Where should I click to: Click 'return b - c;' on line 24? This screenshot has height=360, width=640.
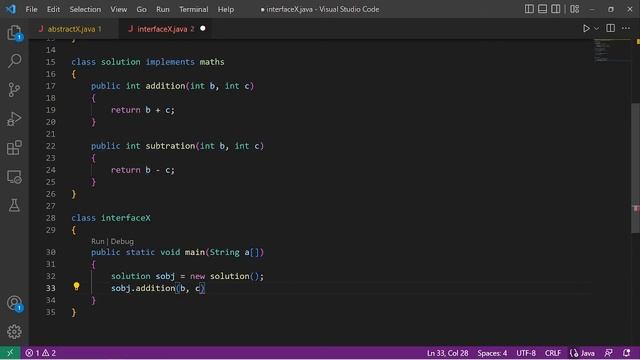coord(143,170)
